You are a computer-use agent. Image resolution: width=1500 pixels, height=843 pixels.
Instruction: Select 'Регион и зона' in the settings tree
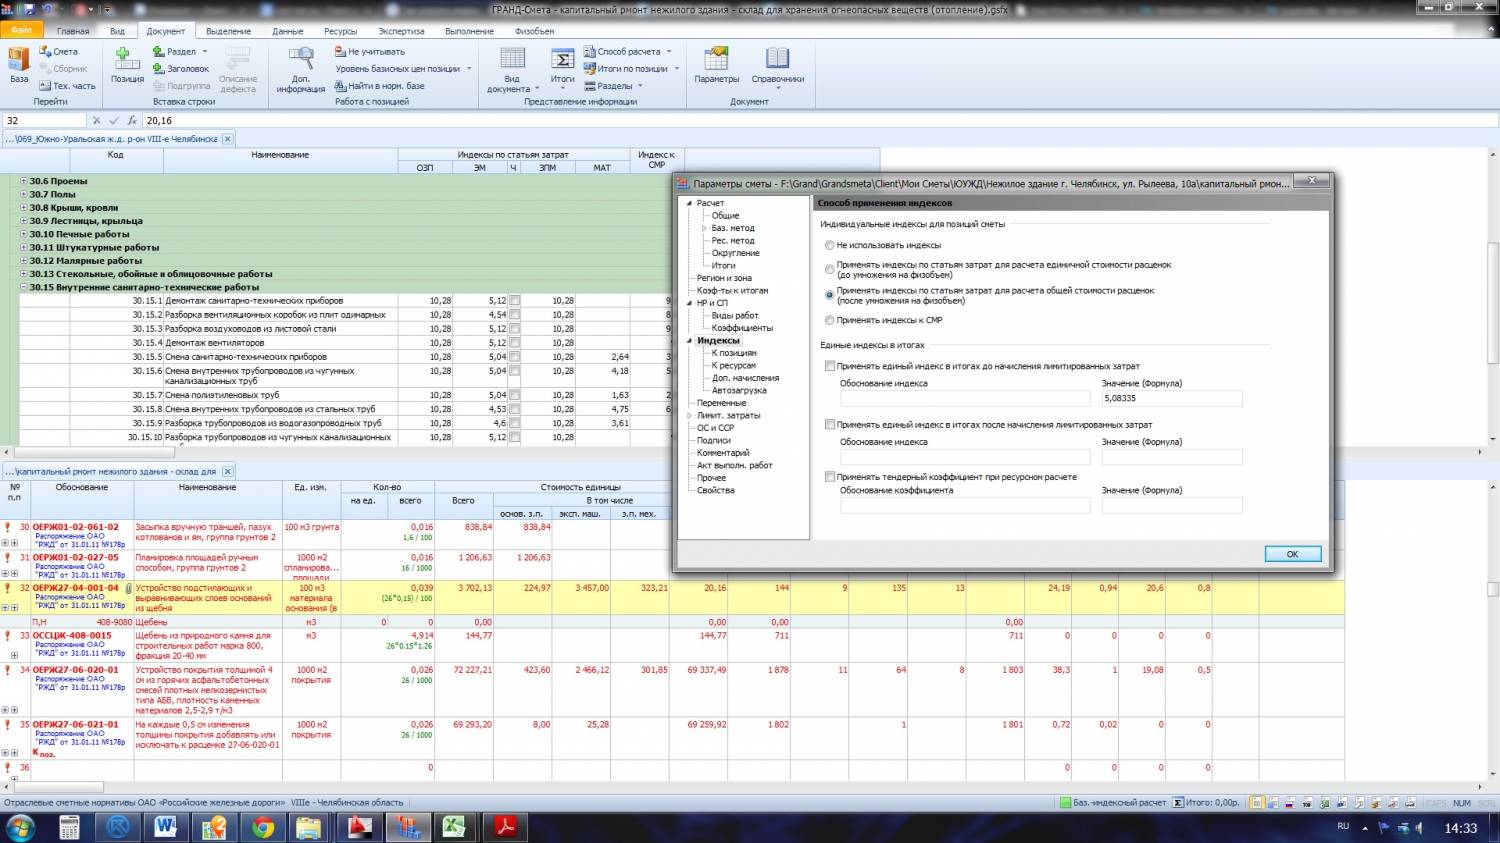coord(724,278)
